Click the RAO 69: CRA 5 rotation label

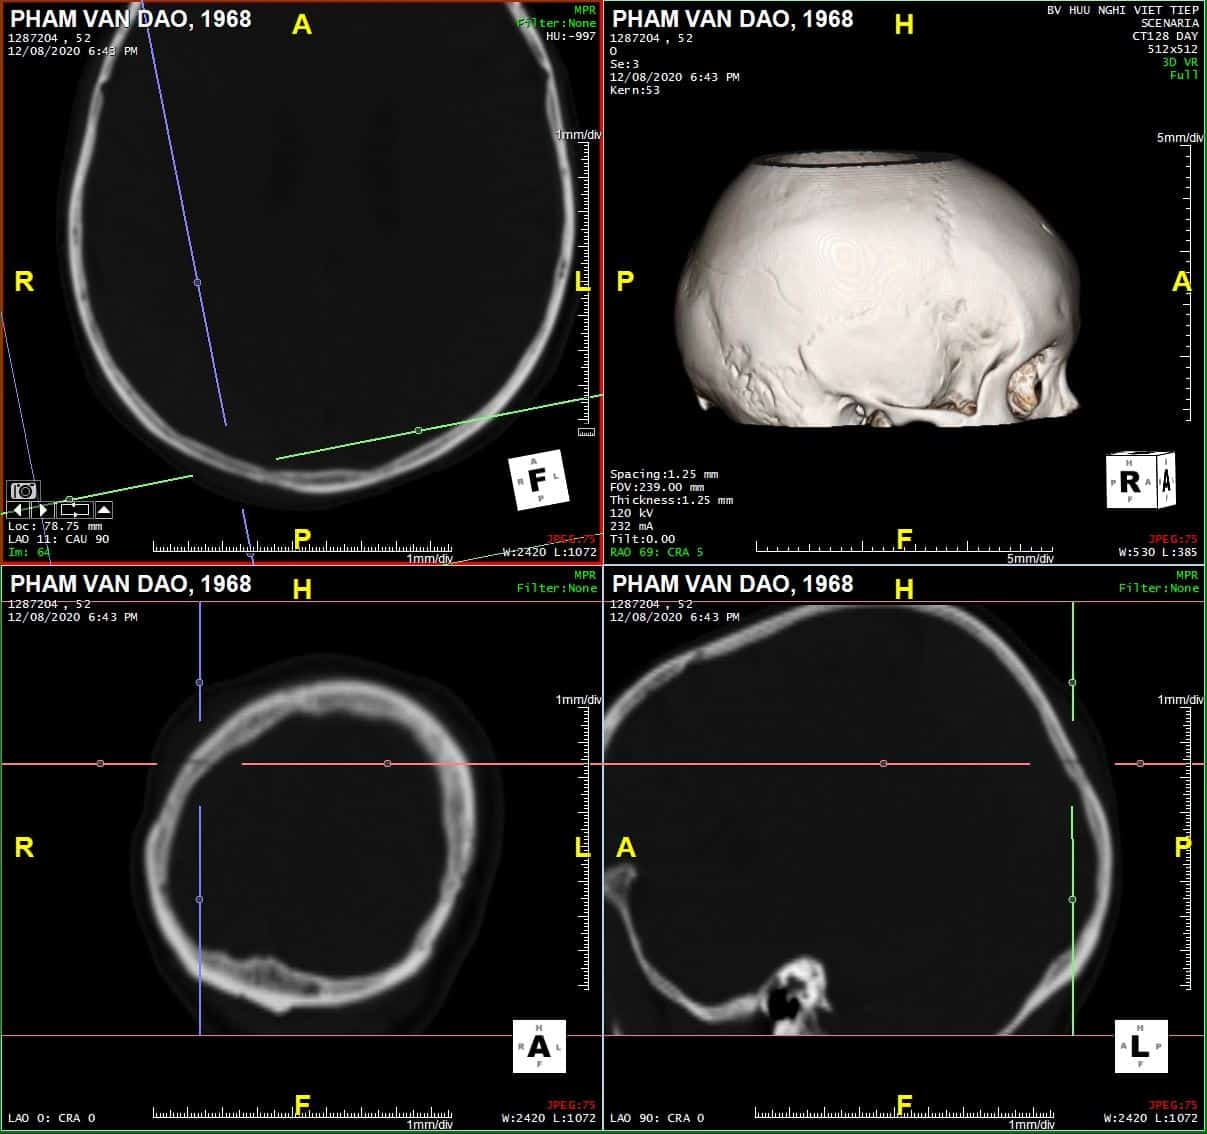(x=657, y=552)
